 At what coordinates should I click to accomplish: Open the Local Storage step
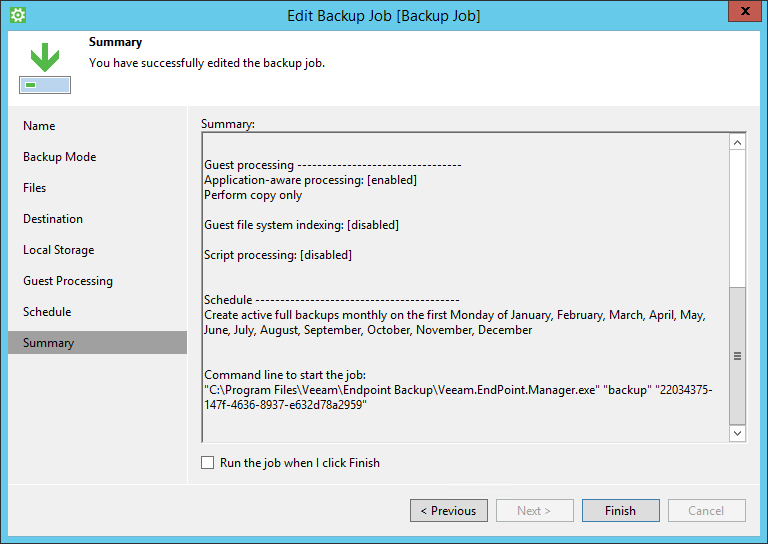(59, 250)
